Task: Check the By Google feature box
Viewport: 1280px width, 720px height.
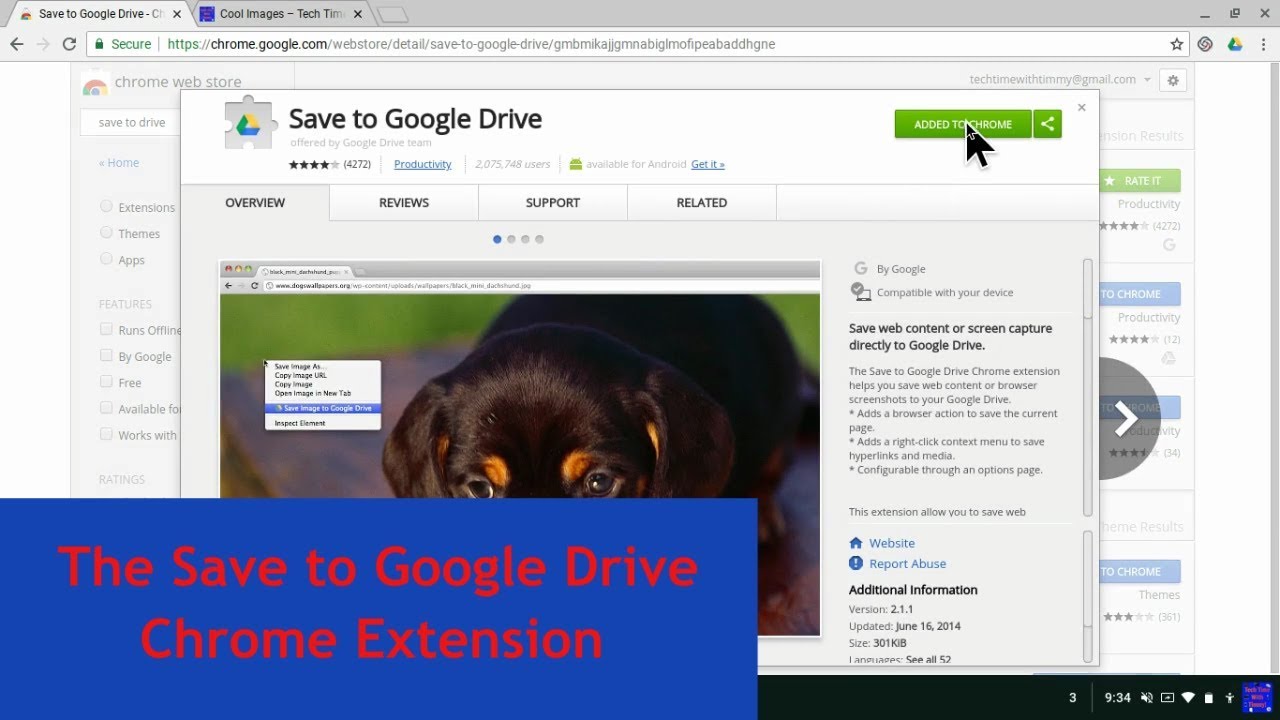Action: (106, 356)
